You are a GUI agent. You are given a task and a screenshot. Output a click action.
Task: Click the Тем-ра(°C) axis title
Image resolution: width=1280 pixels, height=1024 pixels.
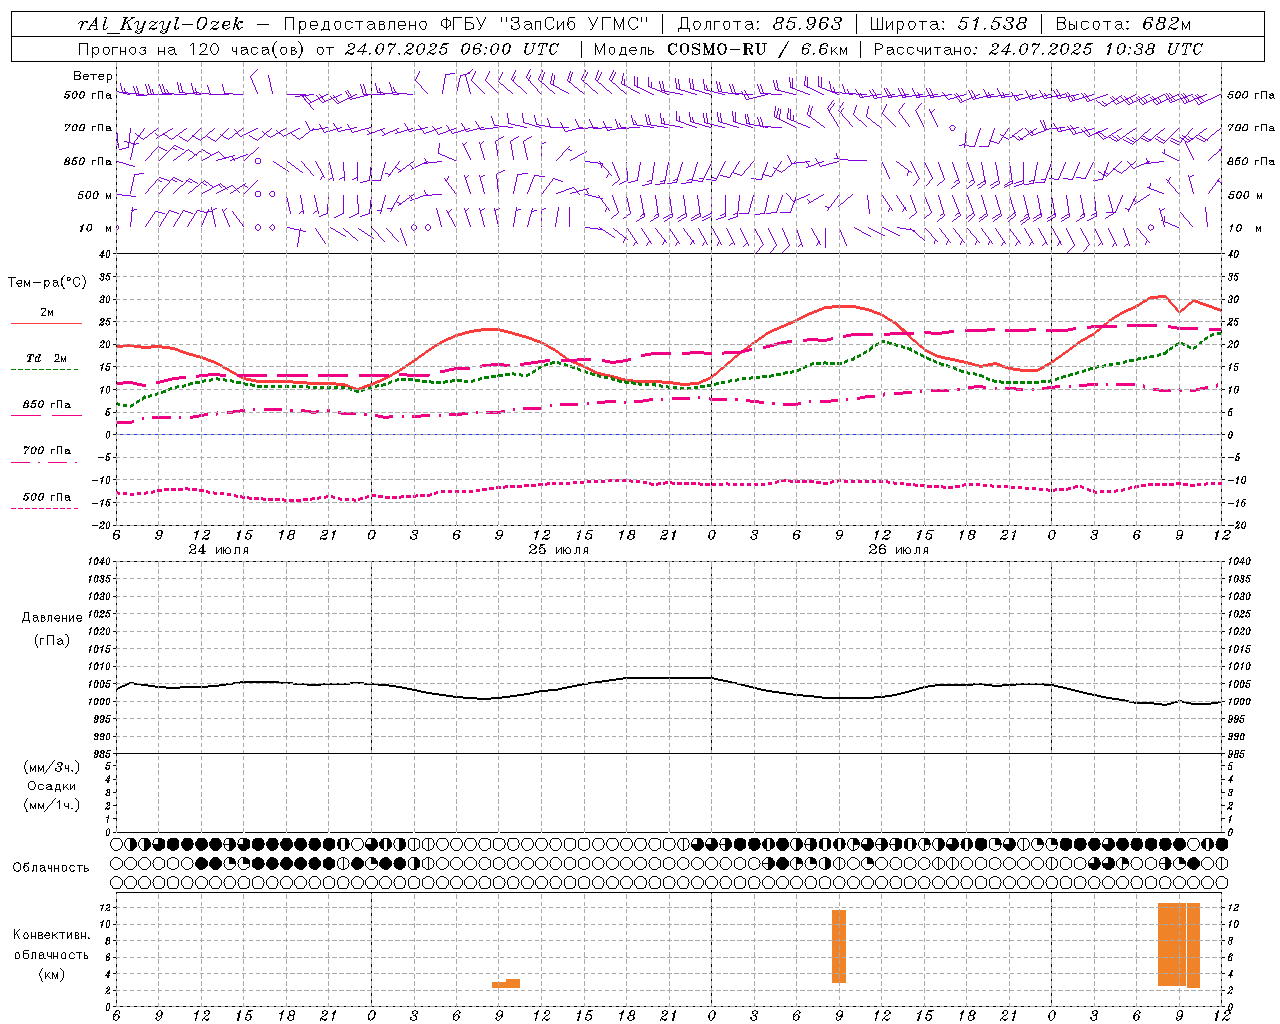click(x=47, y=283)
